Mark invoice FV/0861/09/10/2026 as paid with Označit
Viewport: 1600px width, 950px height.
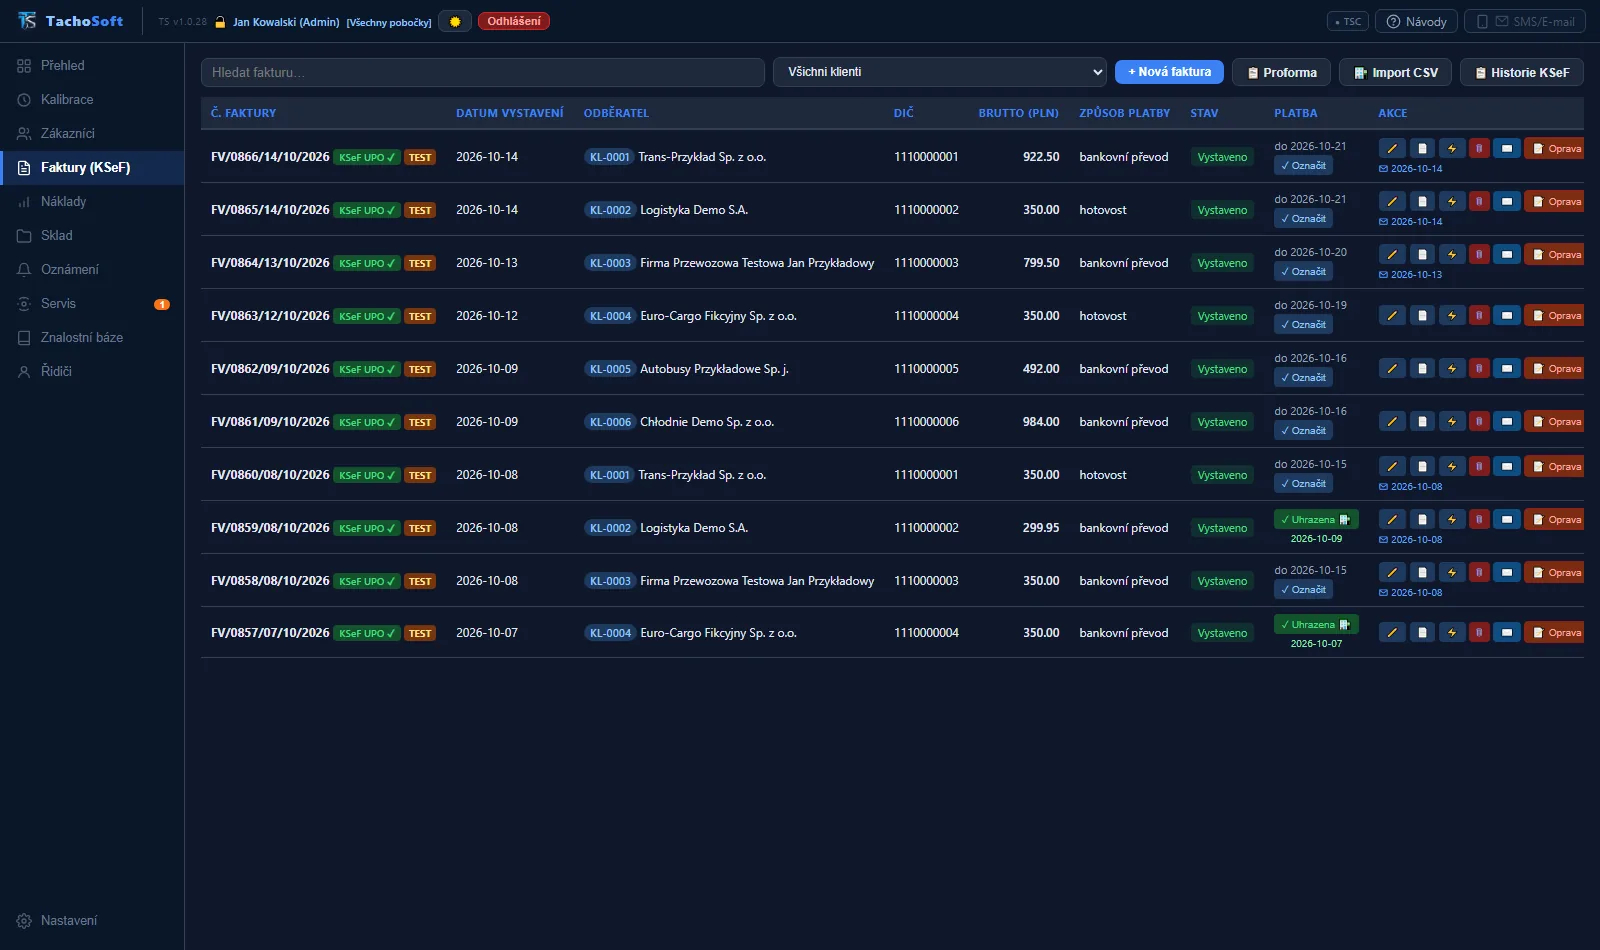(x=1303, y=430)
